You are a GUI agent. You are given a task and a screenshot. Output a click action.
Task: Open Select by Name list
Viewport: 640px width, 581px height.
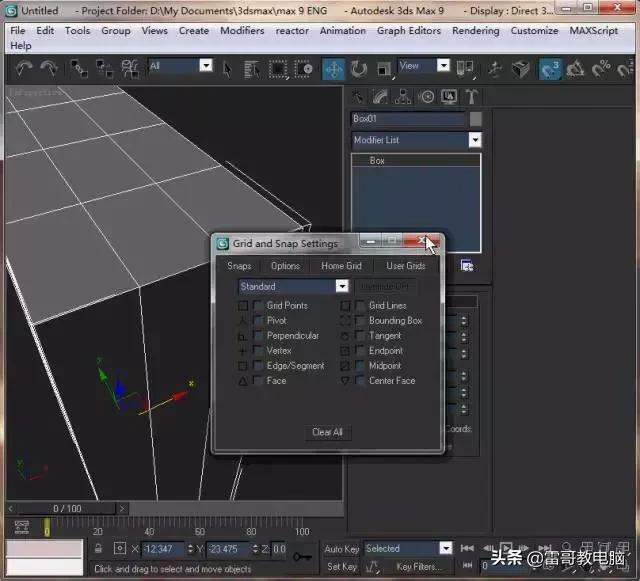[x=252, y=69]
